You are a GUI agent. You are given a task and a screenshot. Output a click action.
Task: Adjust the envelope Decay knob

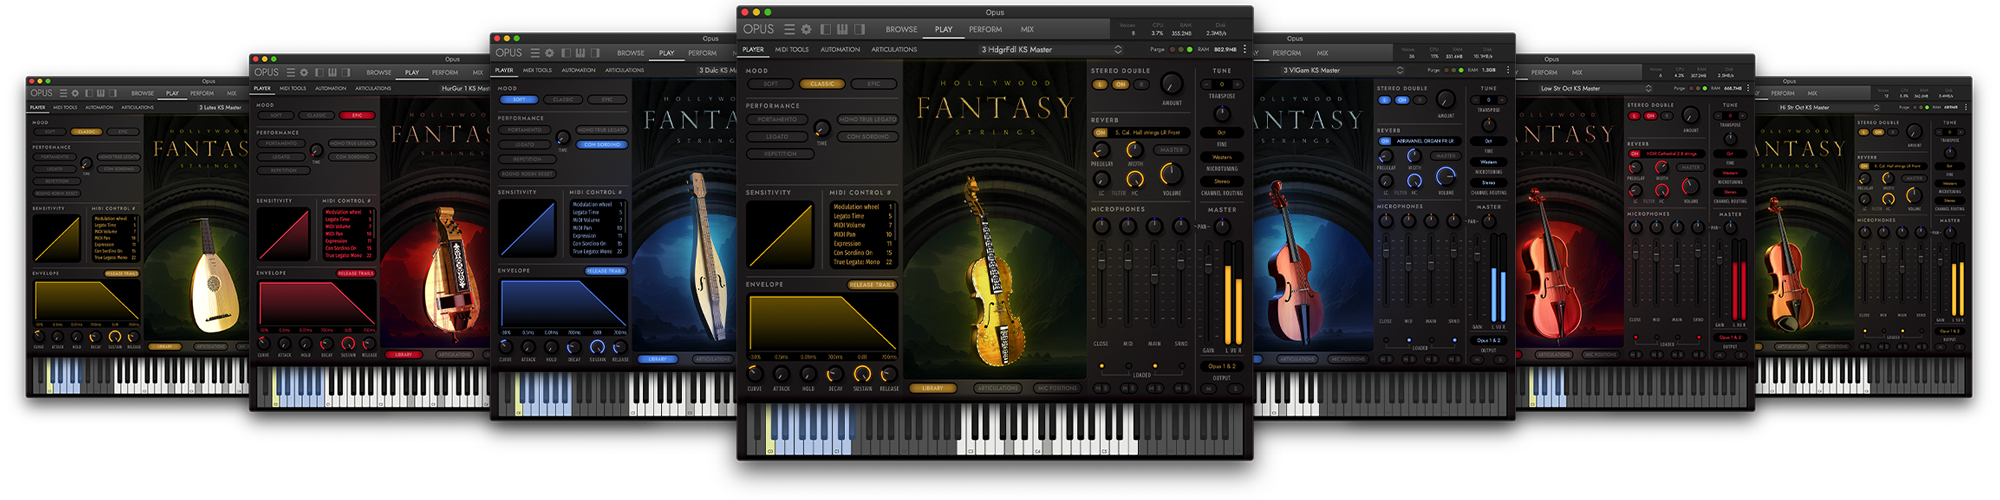coord(835,374)
